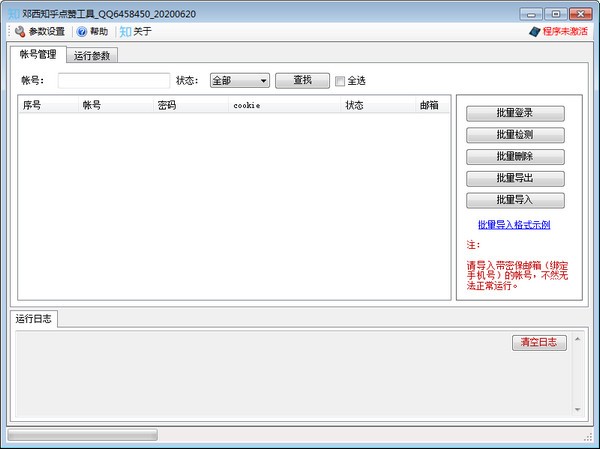Click the app icon in the title bar

coord(14,14)
